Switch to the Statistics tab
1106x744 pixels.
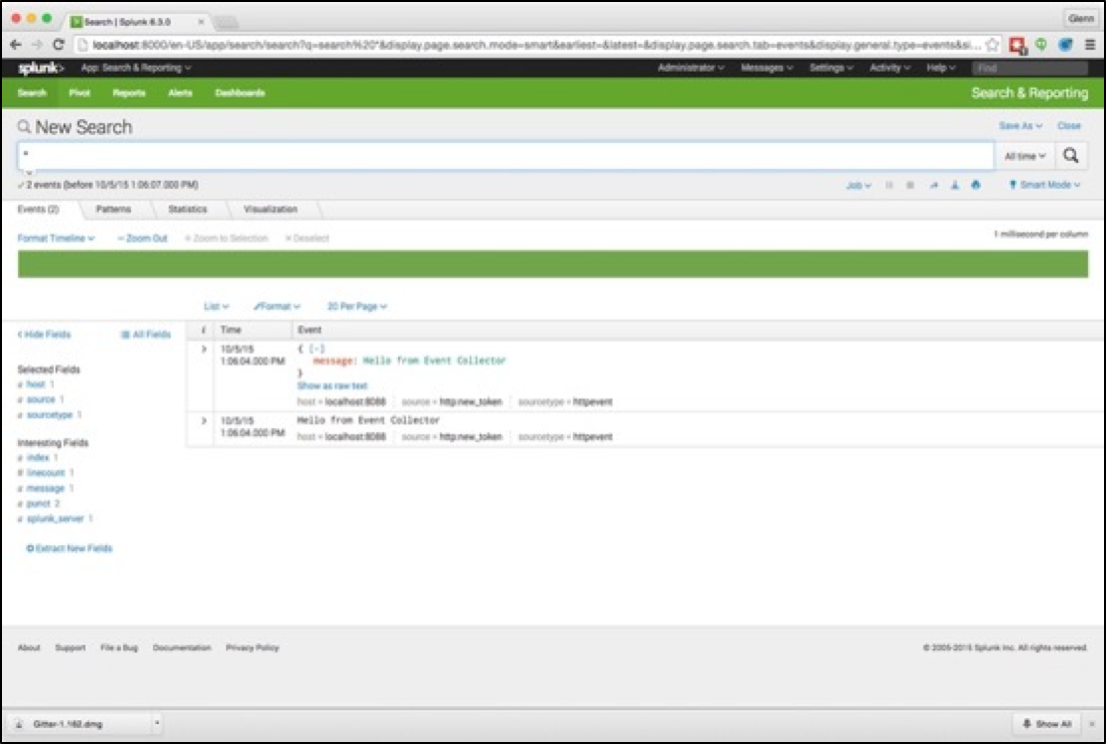click(188, 209)
